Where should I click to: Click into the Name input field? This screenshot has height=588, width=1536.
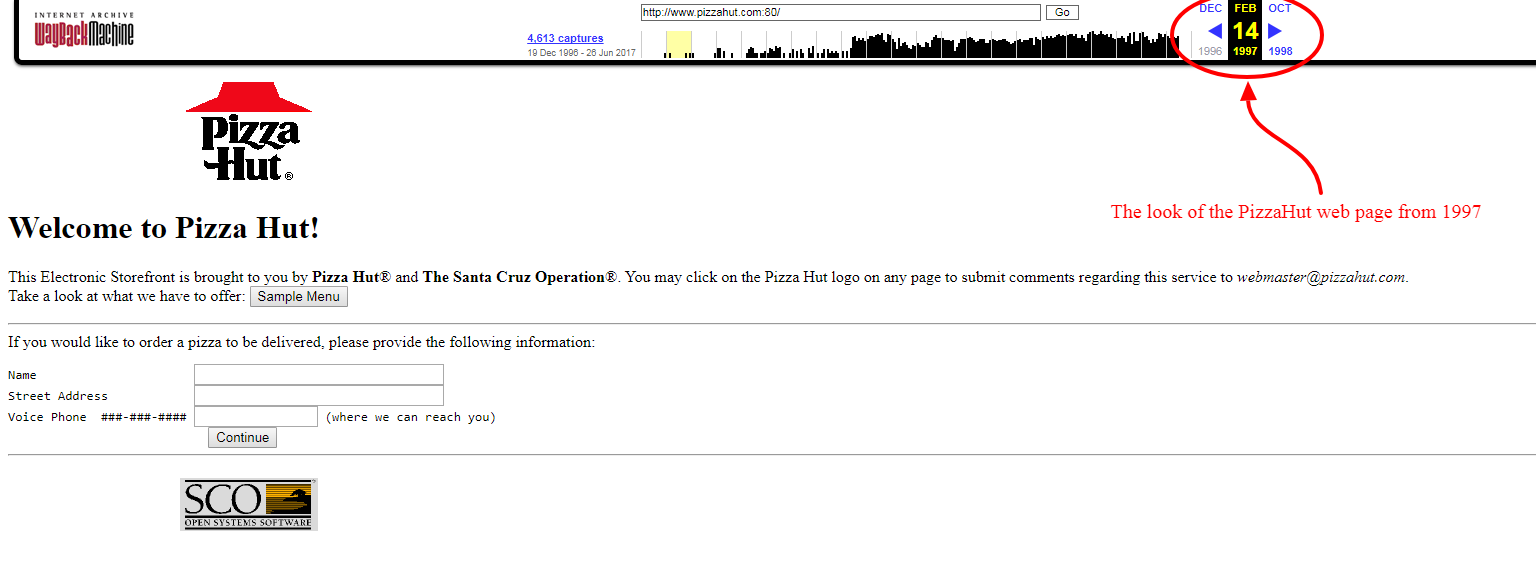(319, 374)
